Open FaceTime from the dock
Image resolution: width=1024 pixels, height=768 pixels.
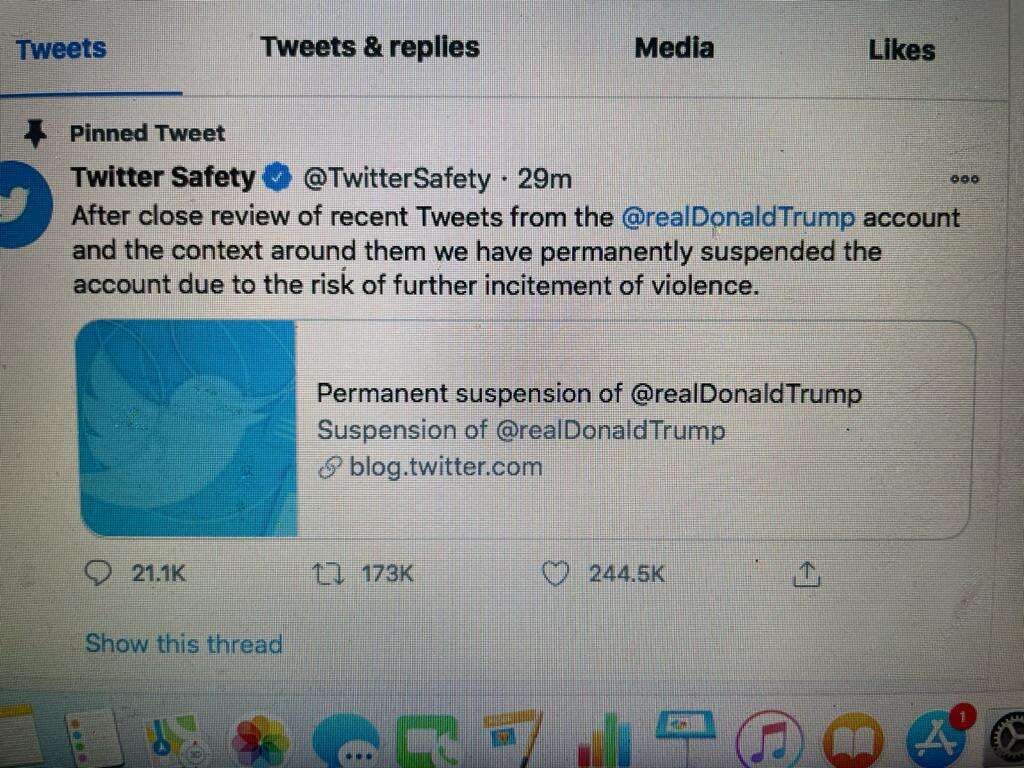coord(427,744)
